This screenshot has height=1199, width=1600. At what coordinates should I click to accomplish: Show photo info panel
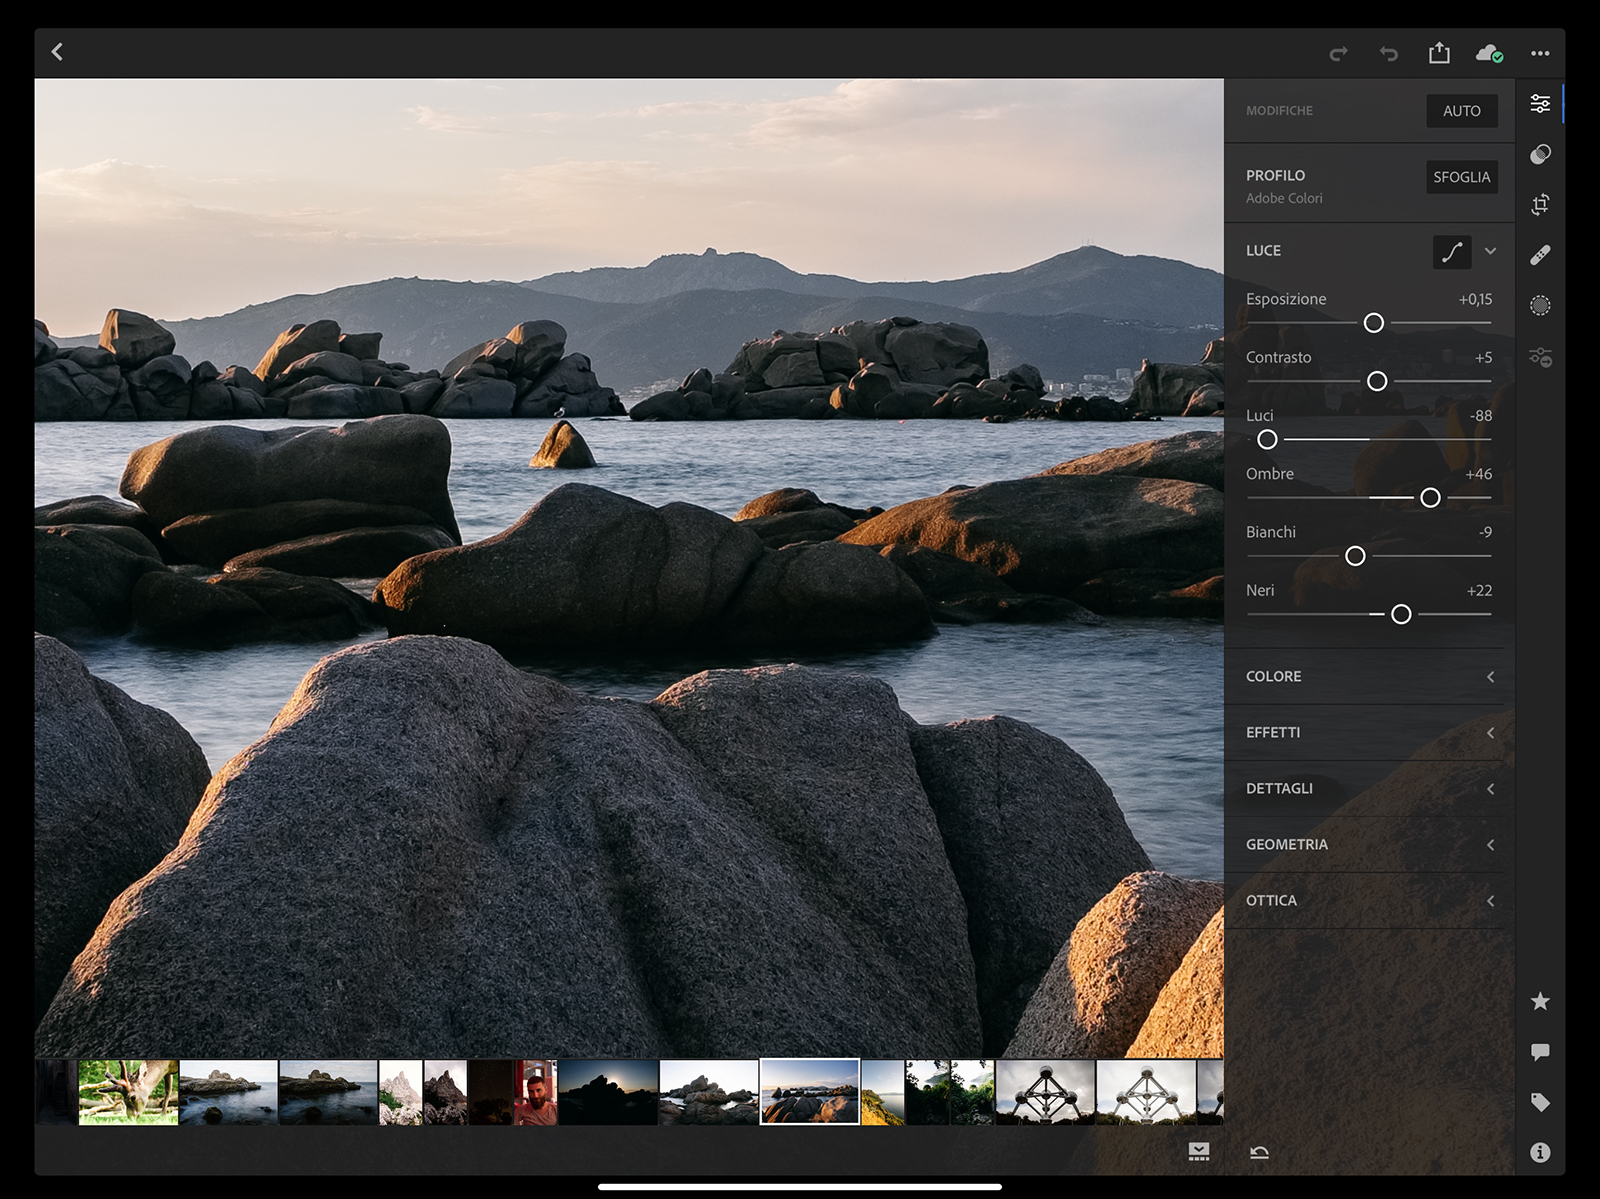point(1540,1152)
